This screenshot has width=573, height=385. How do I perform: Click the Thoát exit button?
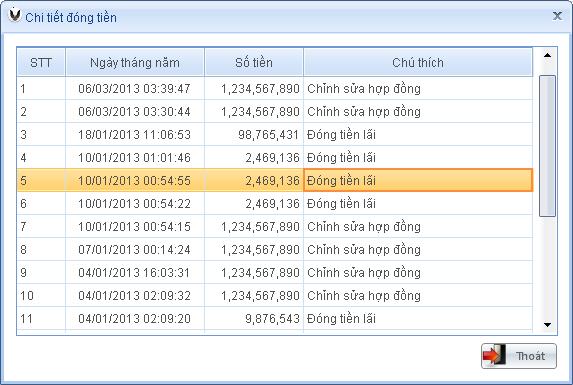[519, 356]
